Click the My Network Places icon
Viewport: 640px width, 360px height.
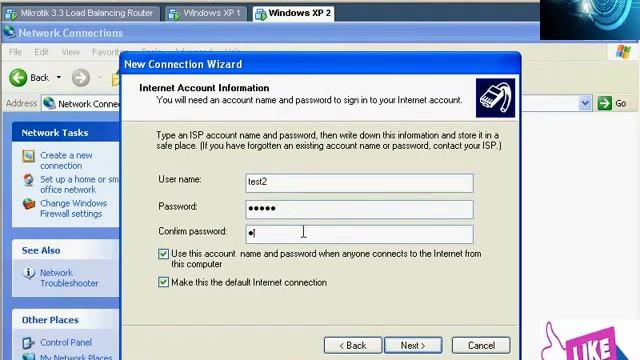29,356
